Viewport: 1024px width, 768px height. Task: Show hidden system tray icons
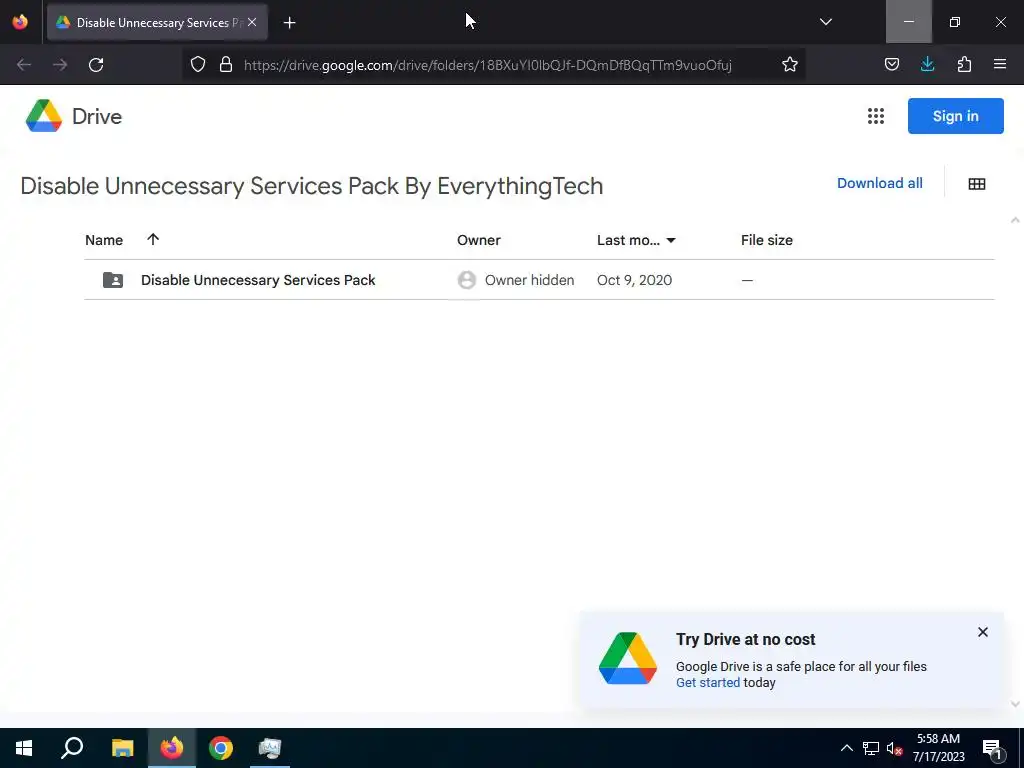click(x=846, y=748)
